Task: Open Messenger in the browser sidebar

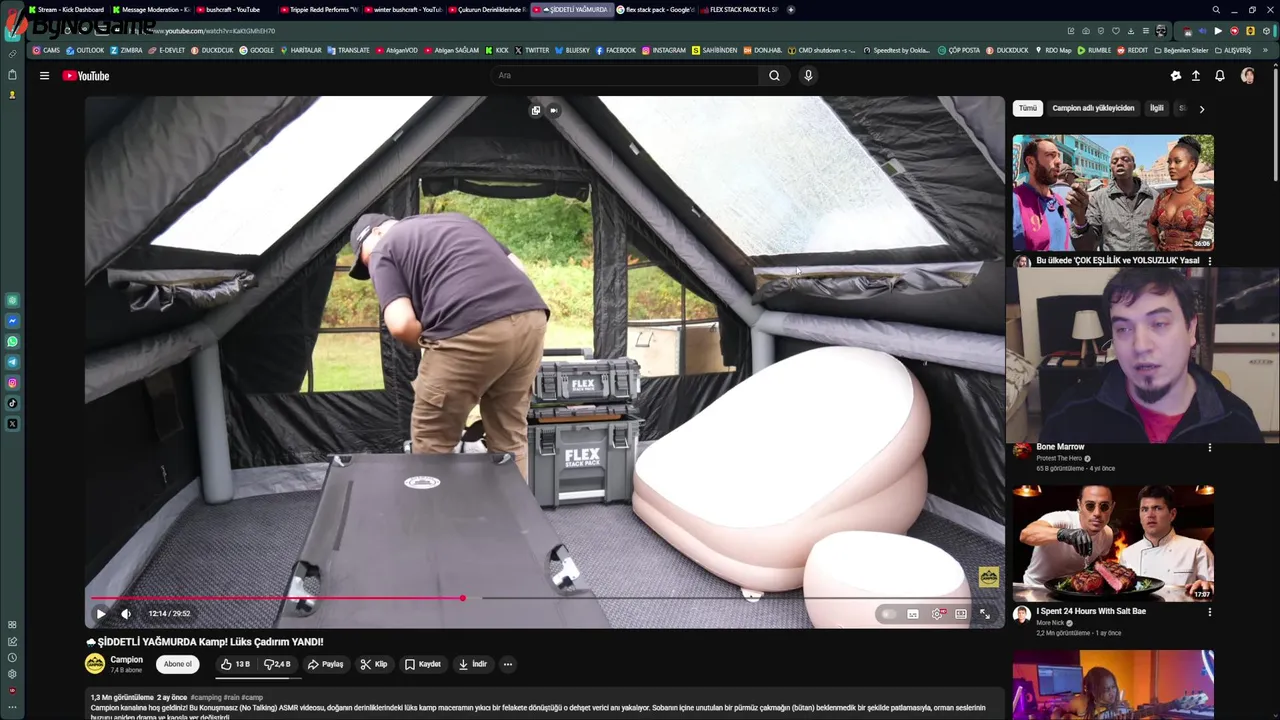Action: 12,321
